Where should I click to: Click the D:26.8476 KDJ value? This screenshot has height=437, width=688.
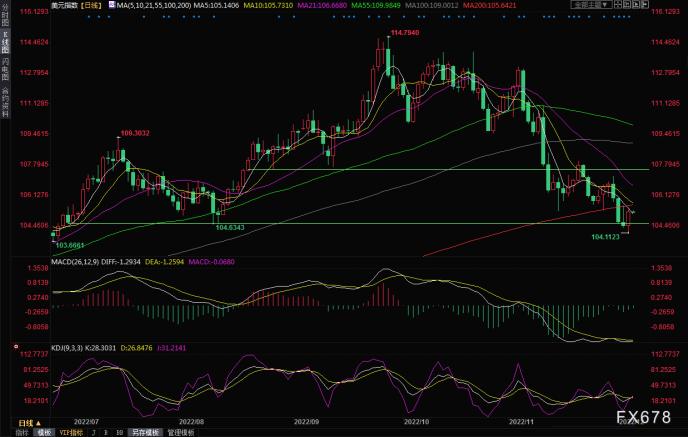coord(136,348)
